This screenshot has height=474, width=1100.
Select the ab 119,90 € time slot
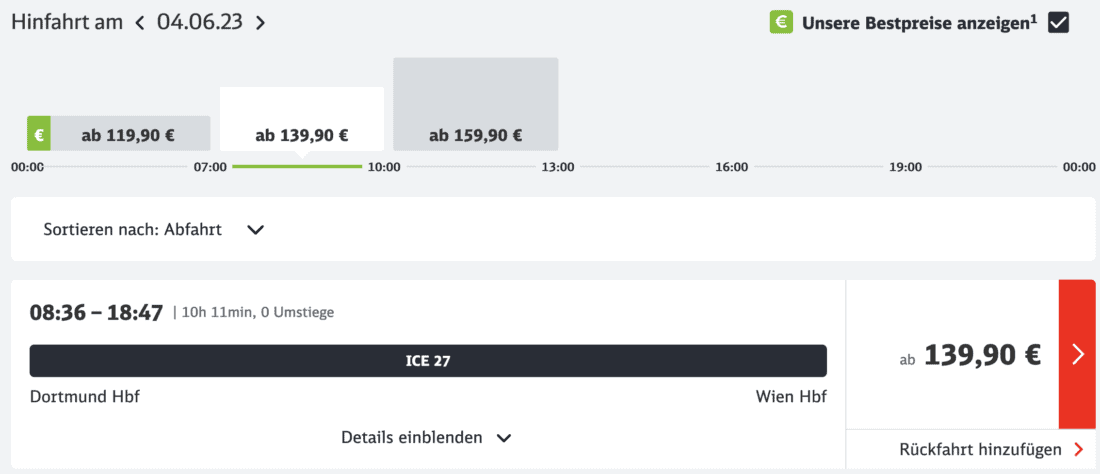(129, 134)
